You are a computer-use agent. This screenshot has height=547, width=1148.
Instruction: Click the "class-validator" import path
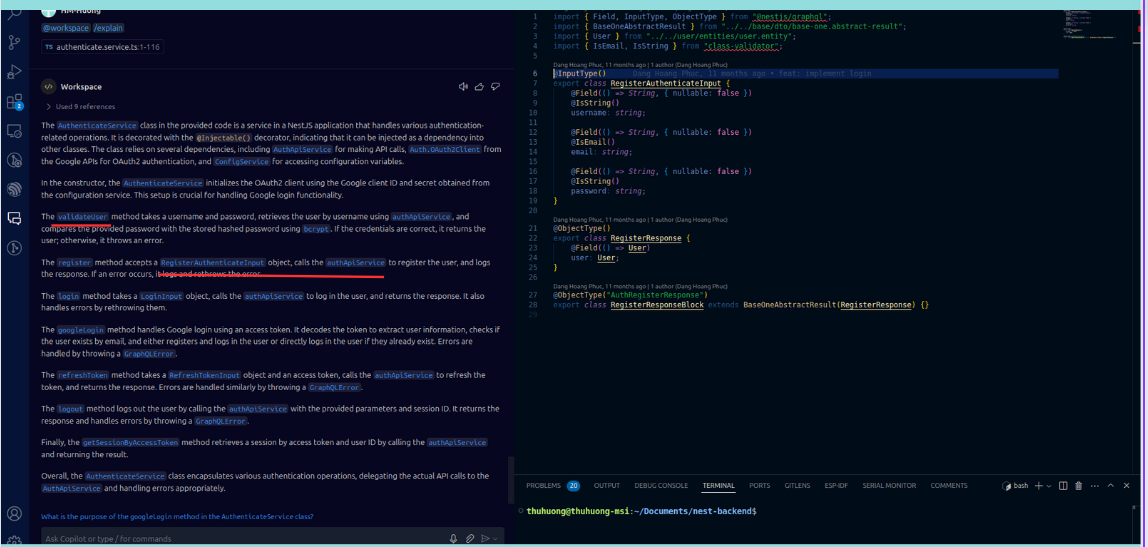tap(742, 46)
